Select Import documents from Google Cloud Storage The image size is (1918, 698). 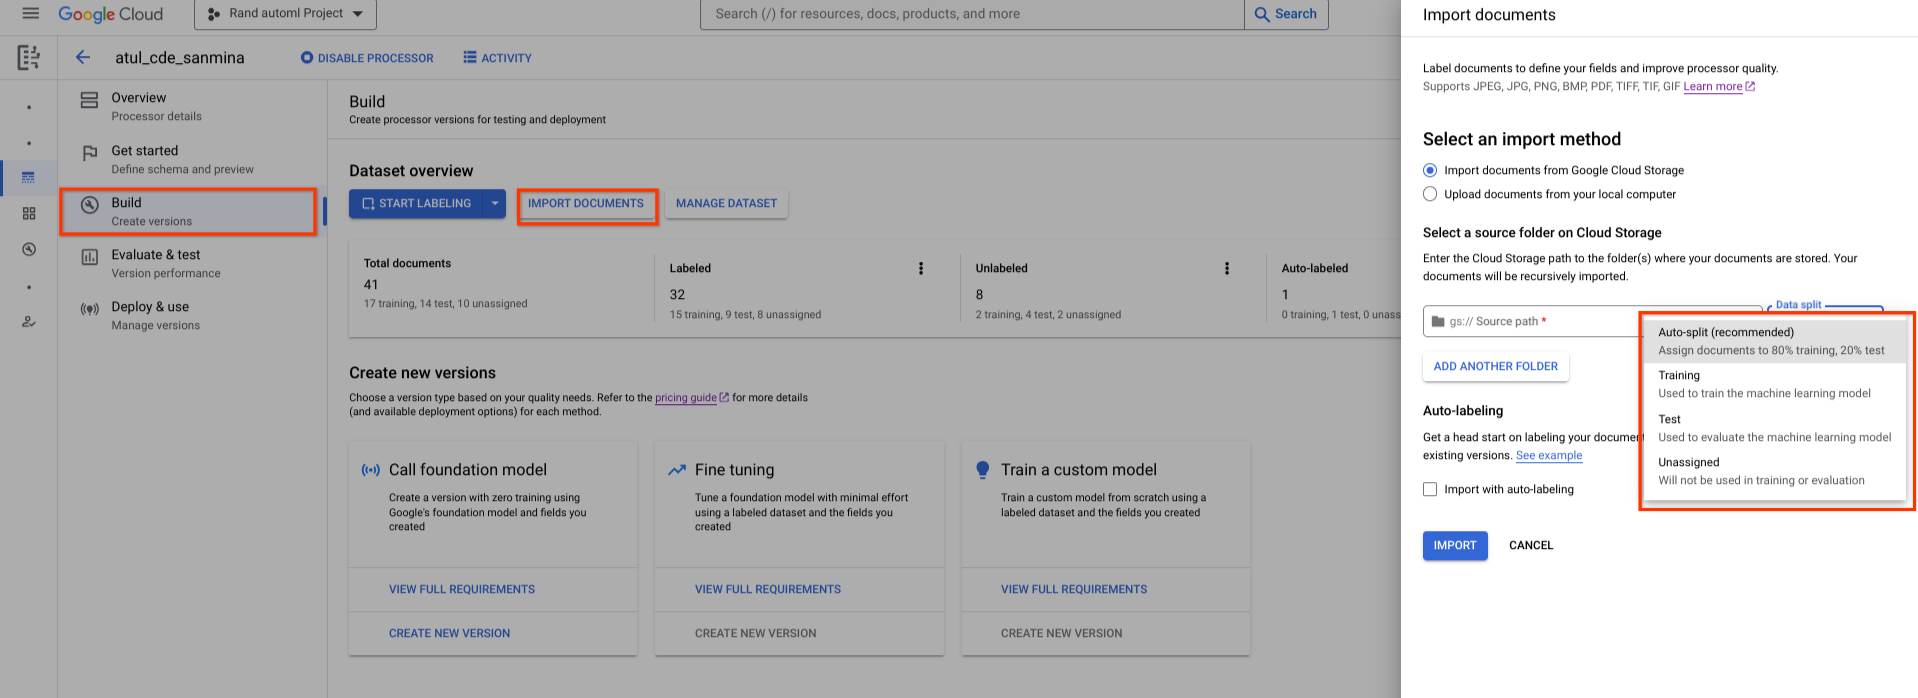pyautogui.click(x=1430, y=170)
